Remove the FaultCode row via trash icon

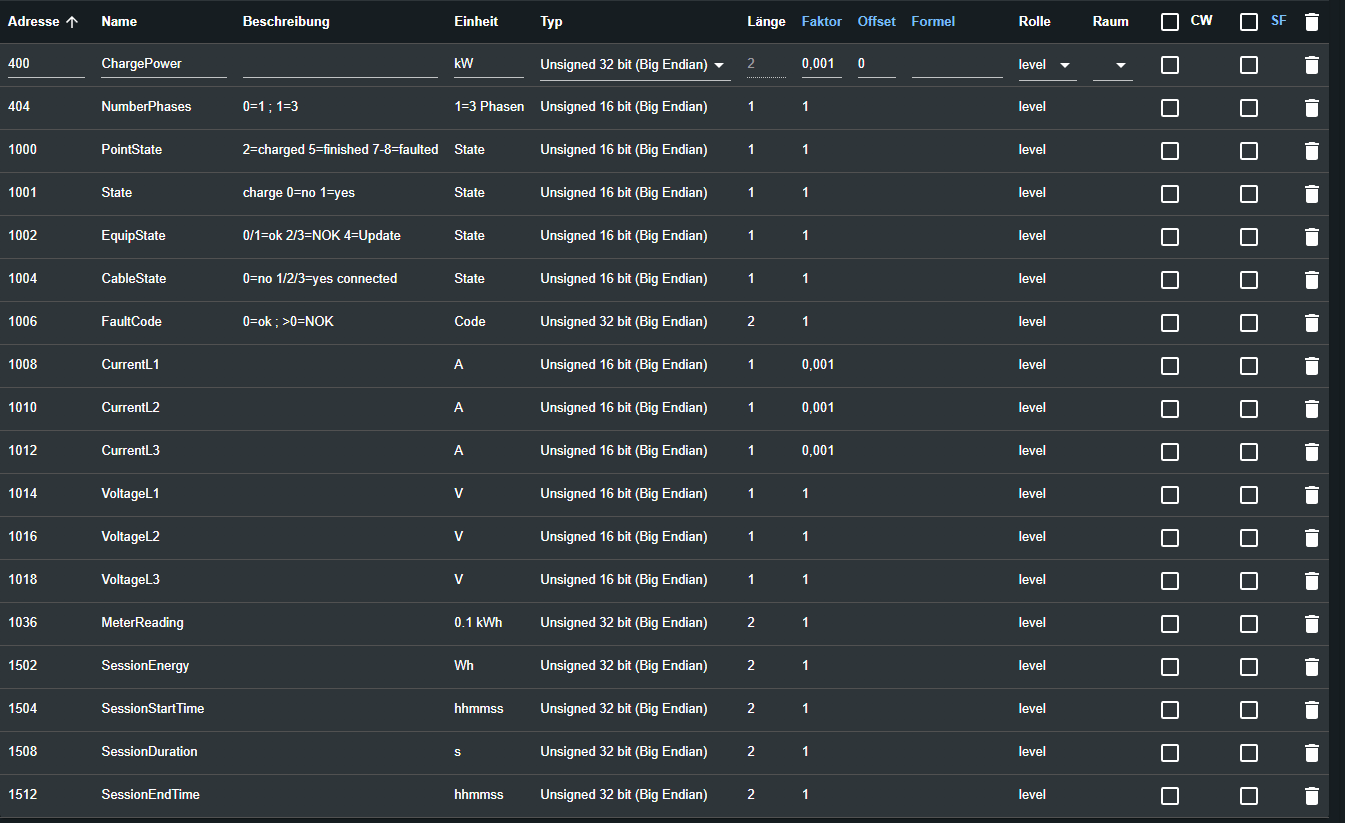1312,323
